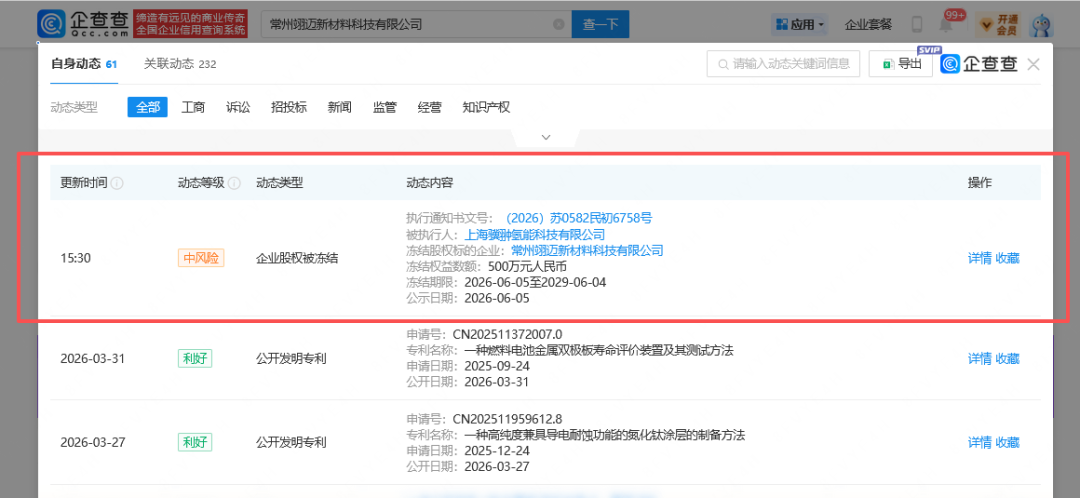1080x498 pixels.
Task: Filter by 工商 type
Action: 193,107
